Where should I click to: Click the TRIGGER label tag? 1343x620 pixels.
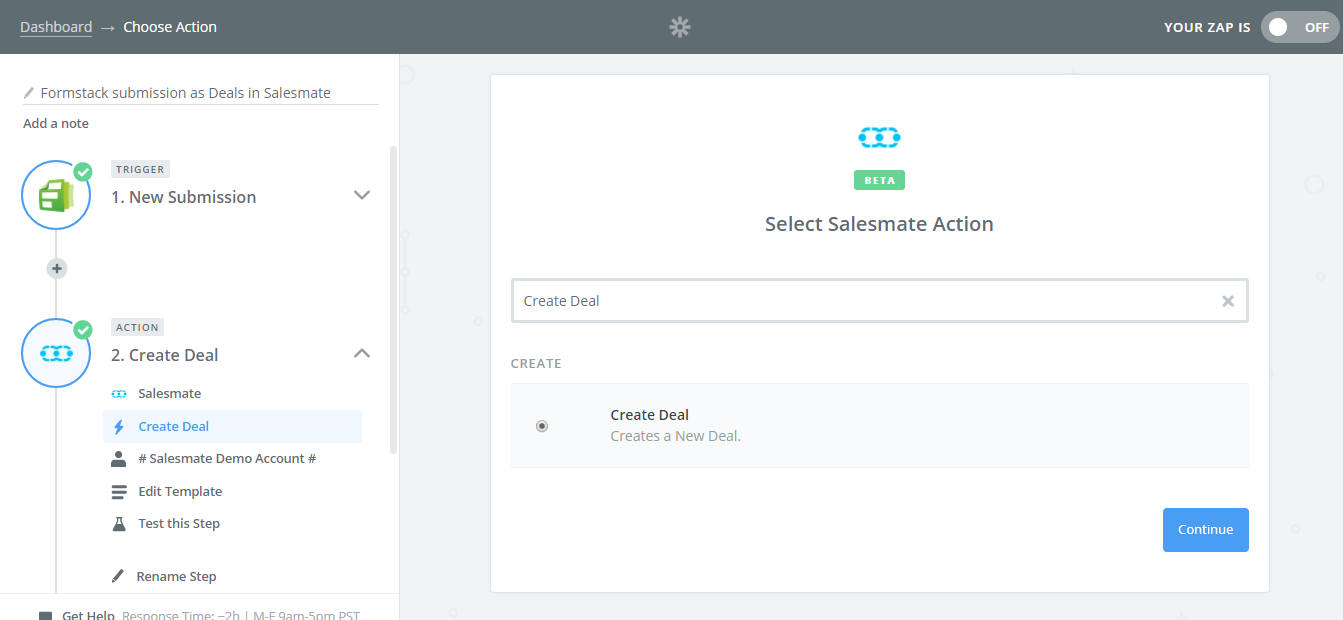coord(140,169)
